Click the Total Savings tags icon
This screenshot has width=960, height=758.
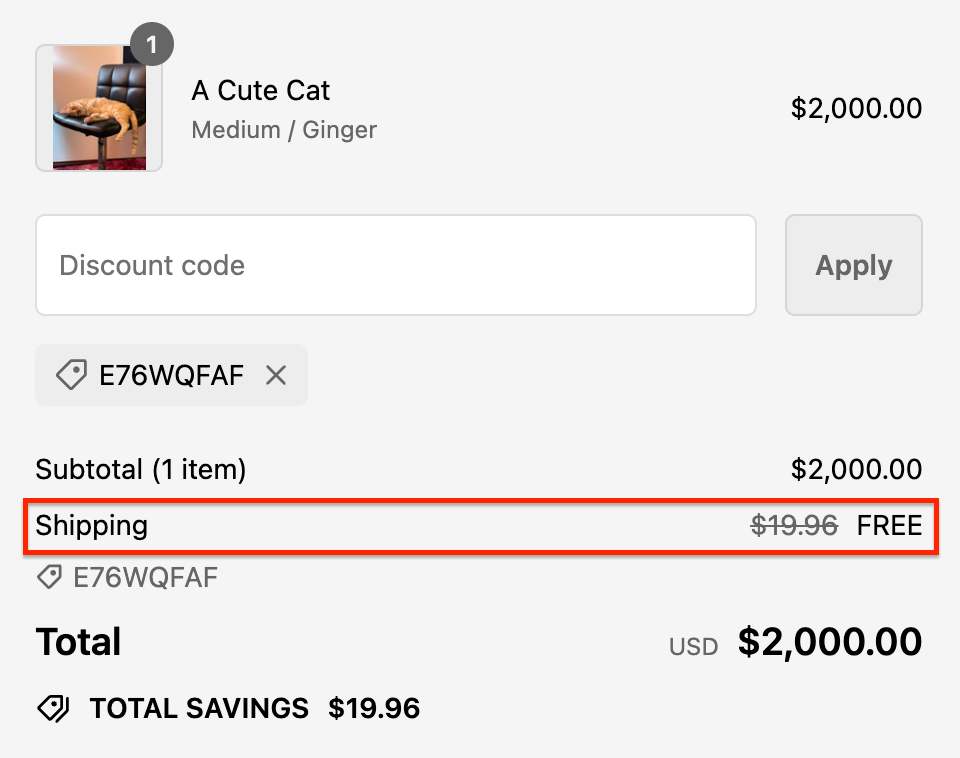click(x=54, y=709)
